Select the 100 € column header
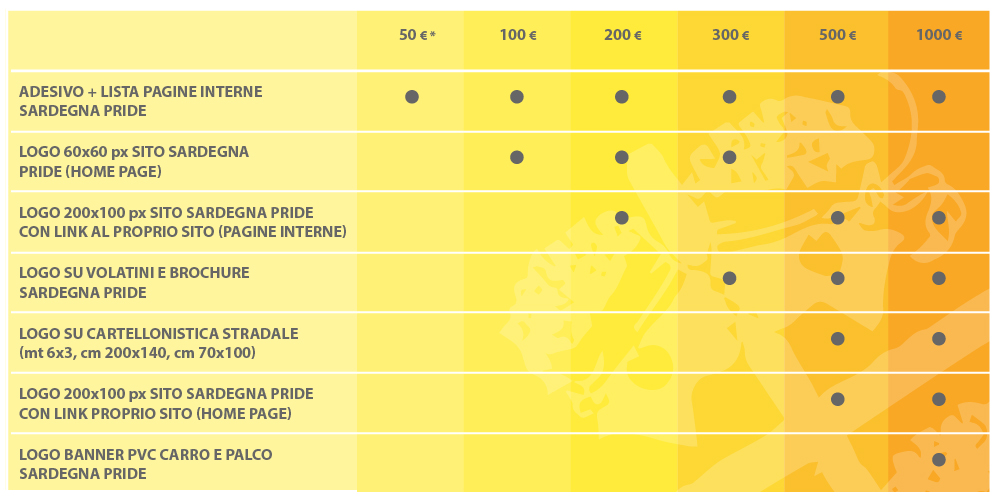Viewport: 999px width, 500px height. point(518,35)
